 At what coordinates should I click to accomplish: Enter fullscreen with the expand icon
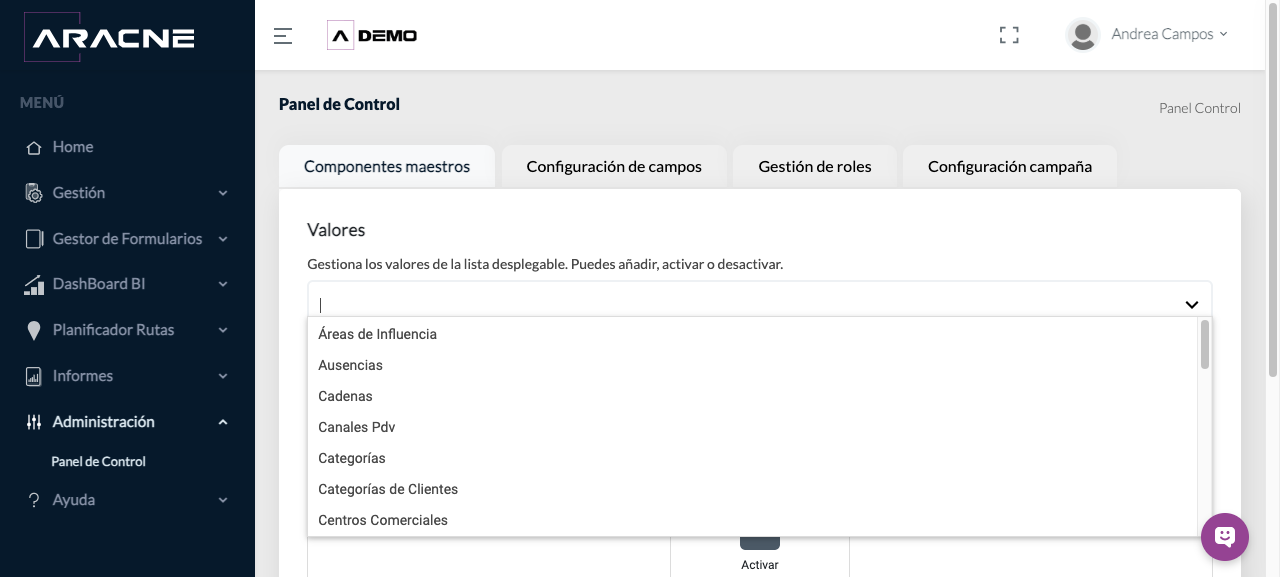click(x=1009, y=35)
